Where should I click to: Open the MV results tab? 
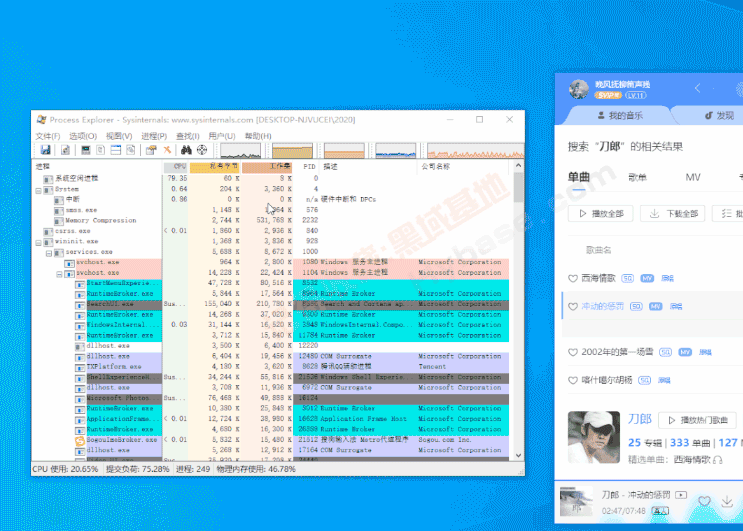pyautogui.click(x=693, y=178)
